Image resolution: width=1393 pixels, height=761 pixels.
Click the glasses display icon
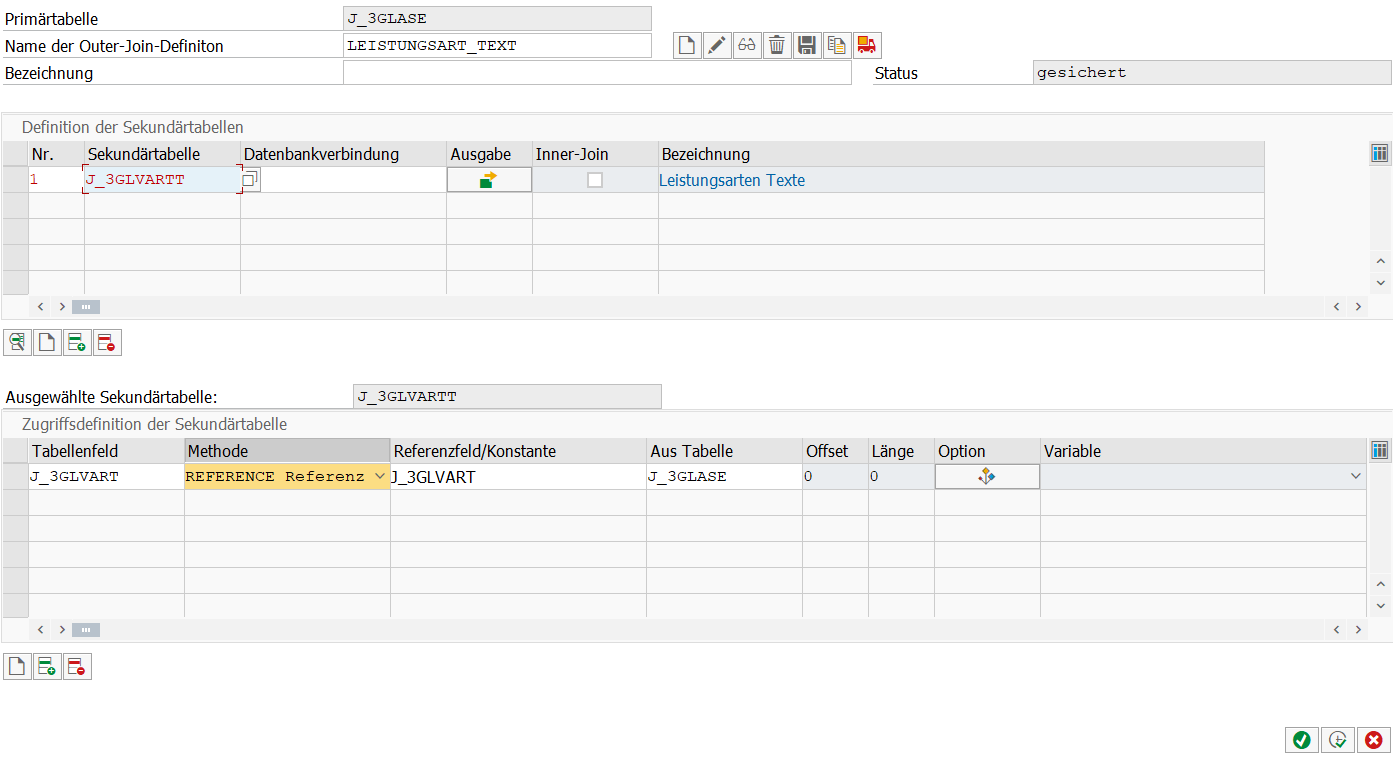coord(747,45)
